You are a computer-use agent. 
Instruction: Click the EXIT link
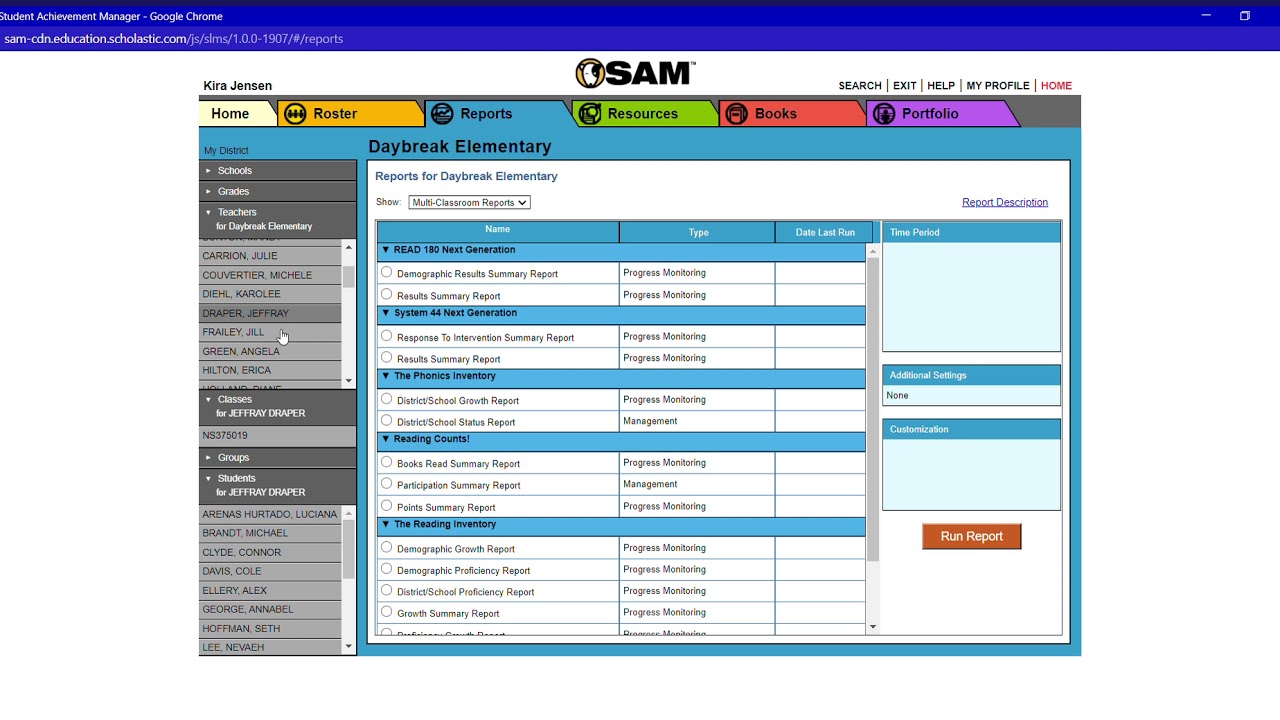pyautogui.click(x=905, y=86)
